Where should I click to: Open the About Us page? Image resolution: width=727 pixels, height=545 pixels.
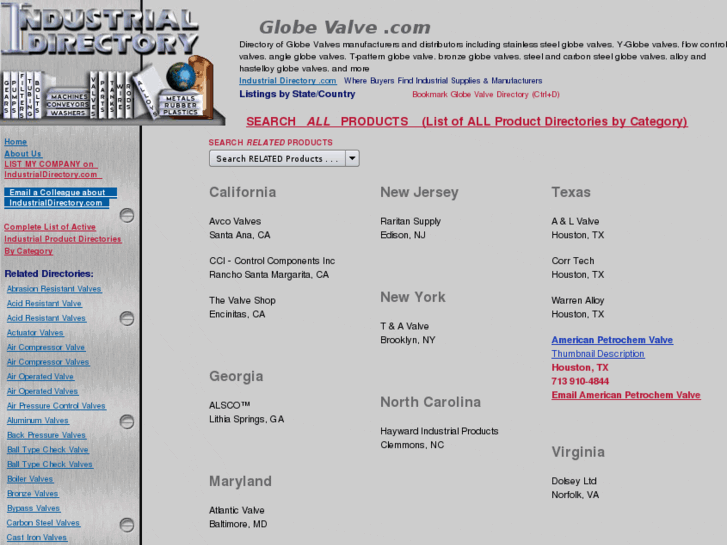23,154
